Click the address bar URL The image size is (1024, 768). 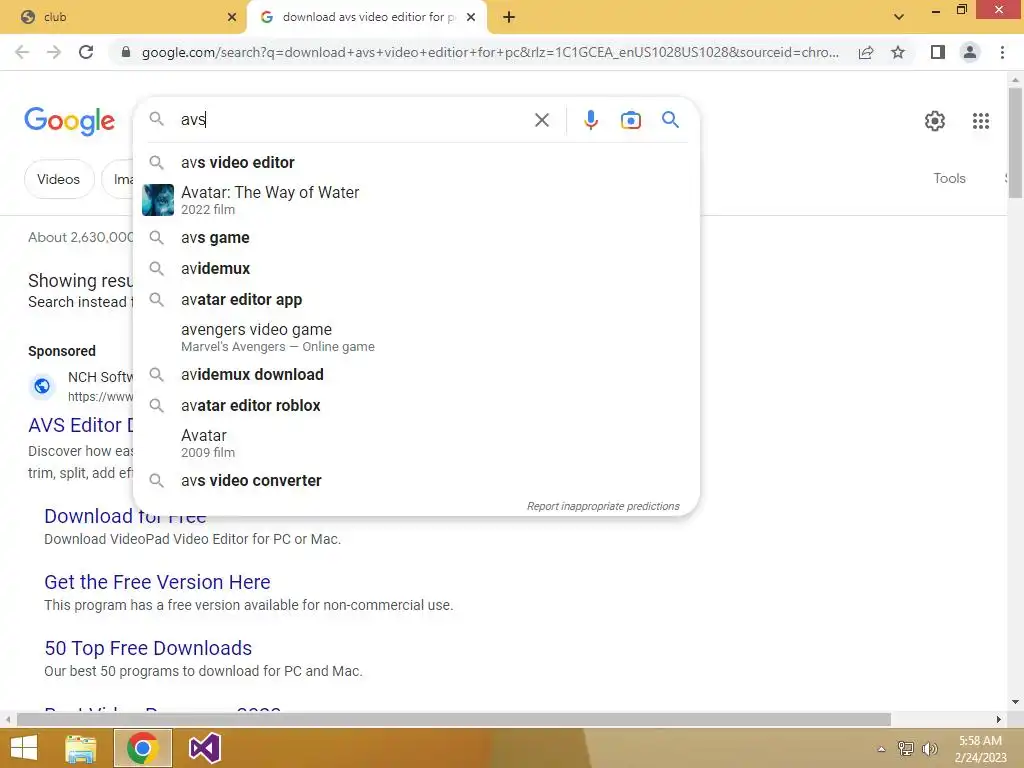(490, 52)
